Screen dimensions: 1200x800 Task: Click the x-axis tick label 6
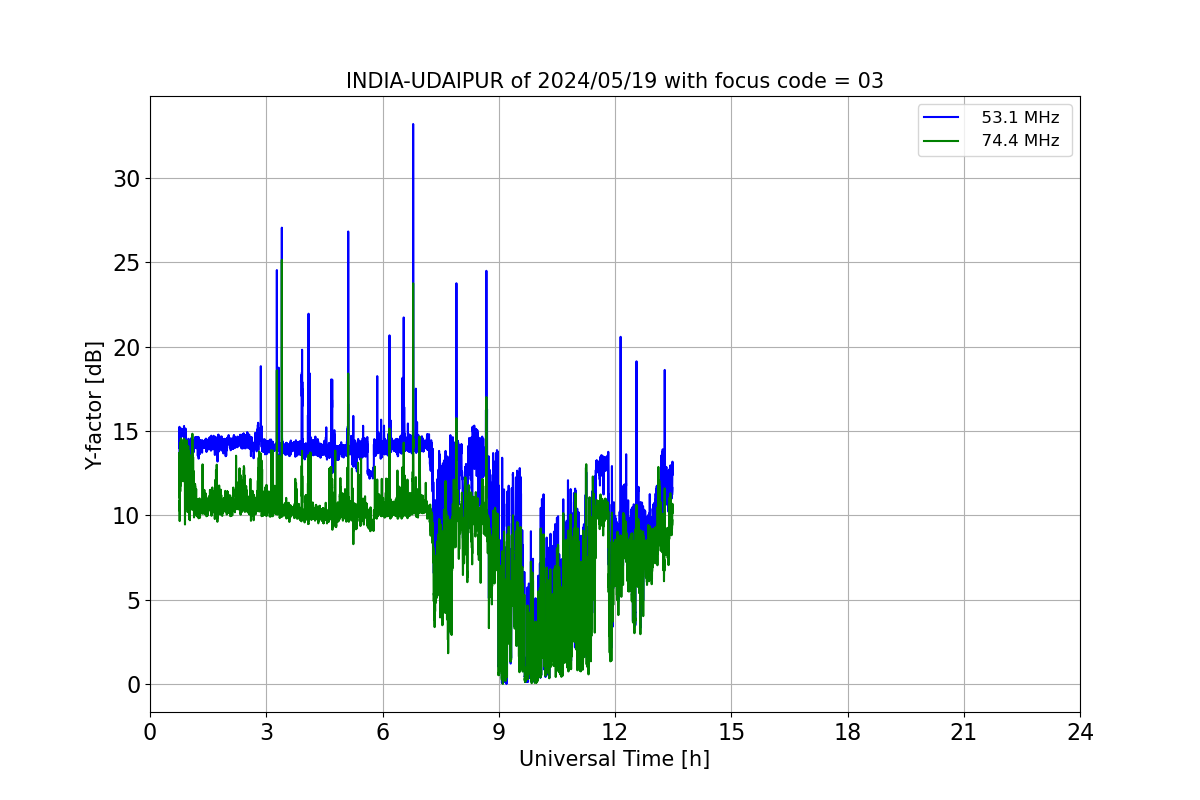coord(382,732)
